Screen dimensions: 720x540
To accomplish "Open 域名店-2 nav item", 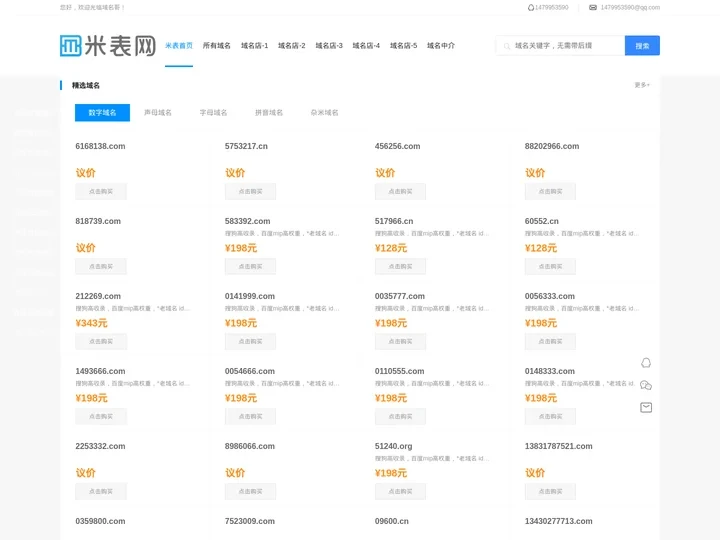I will coord(292,45).
